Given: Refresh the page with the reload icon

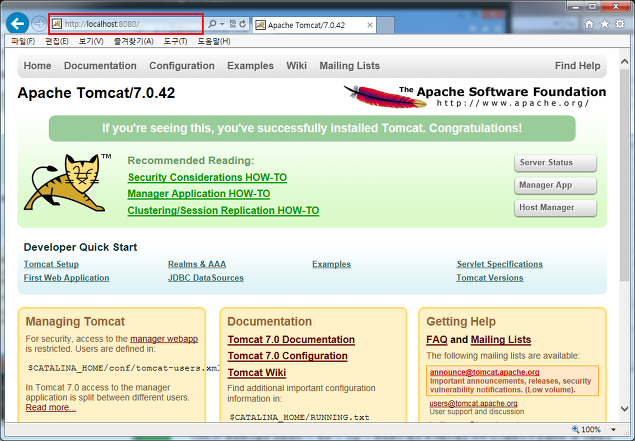Looking at the screenshot, I should click(x=242, y=24).
